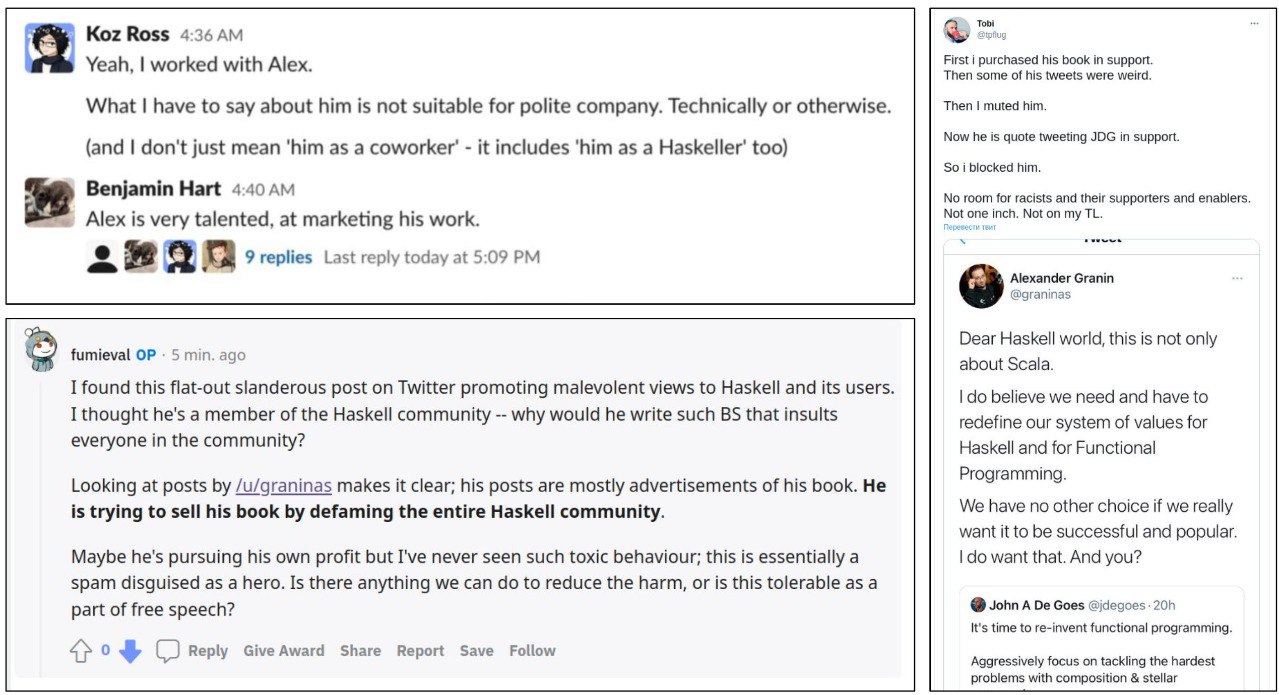Toggle Follow on the Reddit post
The width and height of the screenshot is (1279, 695).
(x=532, y=651)
